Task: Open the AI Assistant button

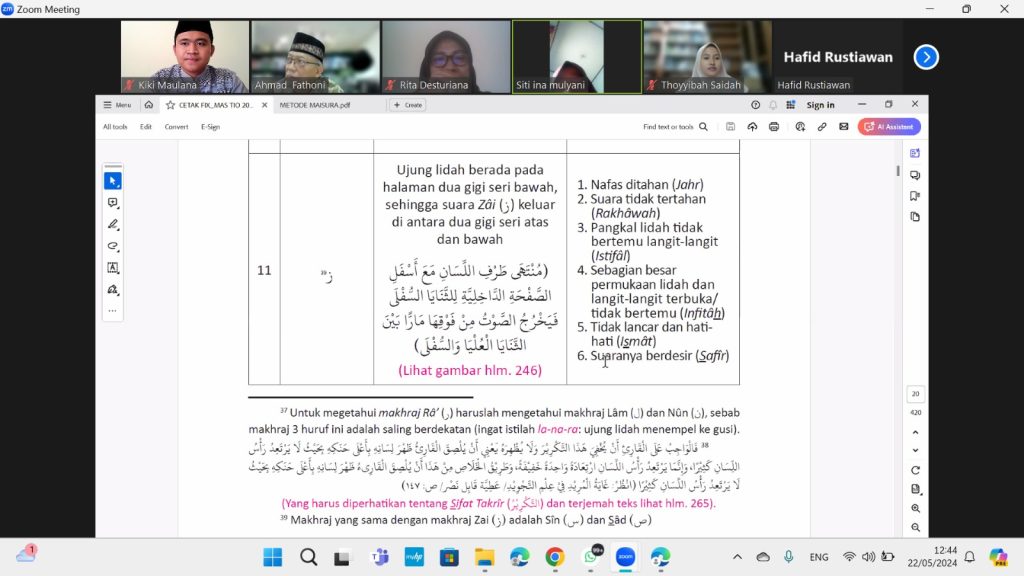Action: click(889, 127)
